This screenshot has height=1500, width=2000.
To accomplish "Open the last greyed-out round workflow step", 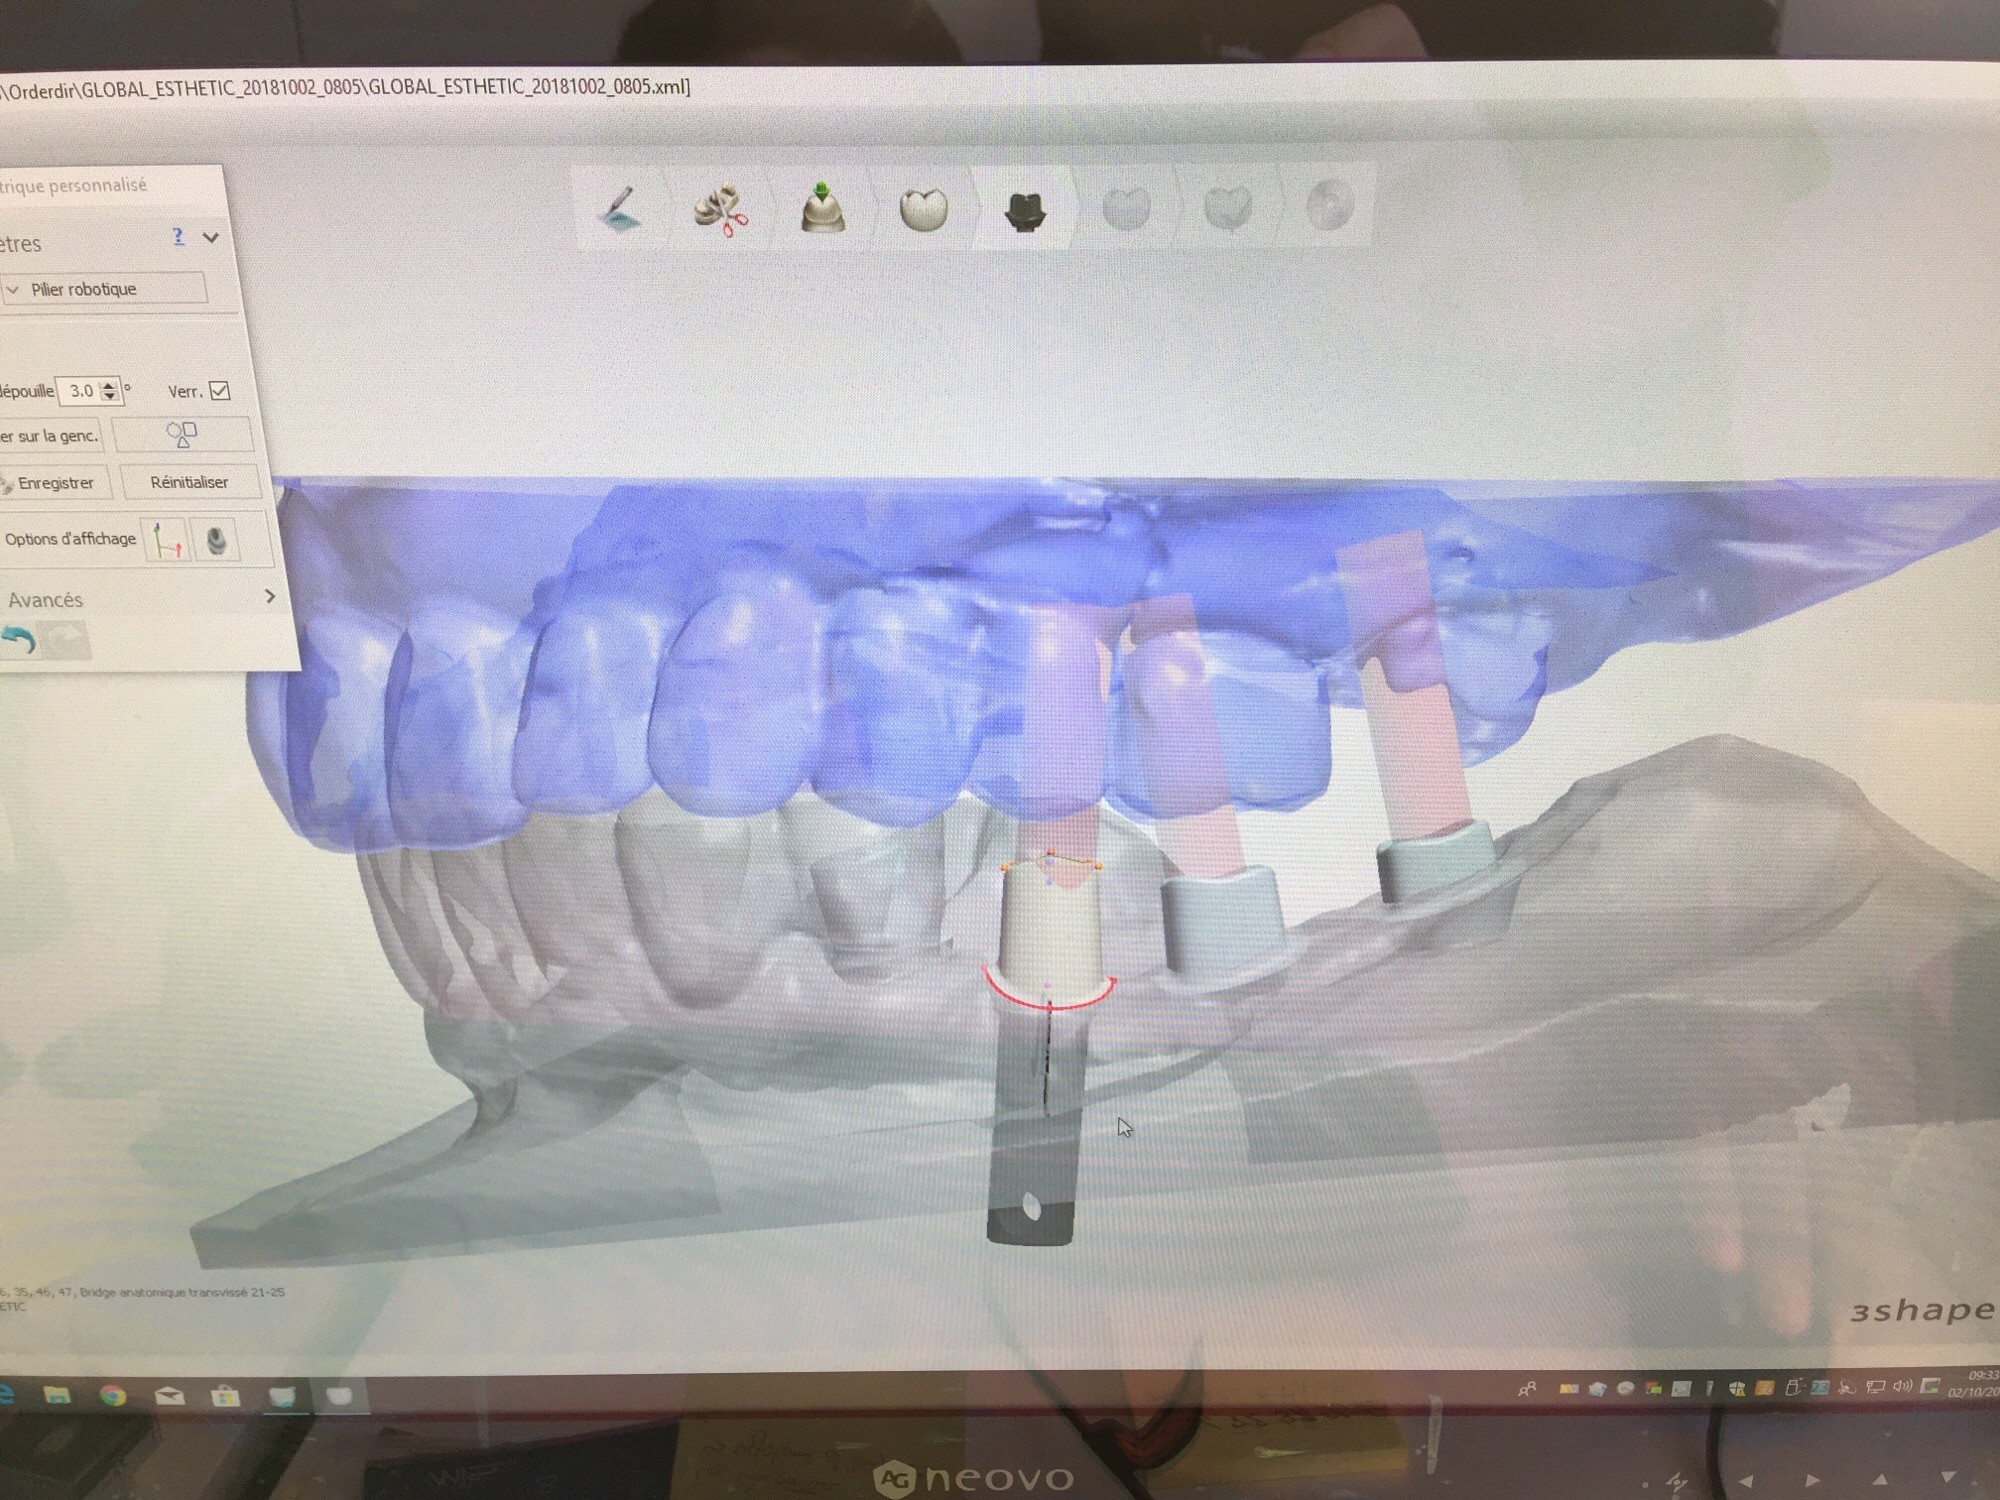I will point(1330,206).
